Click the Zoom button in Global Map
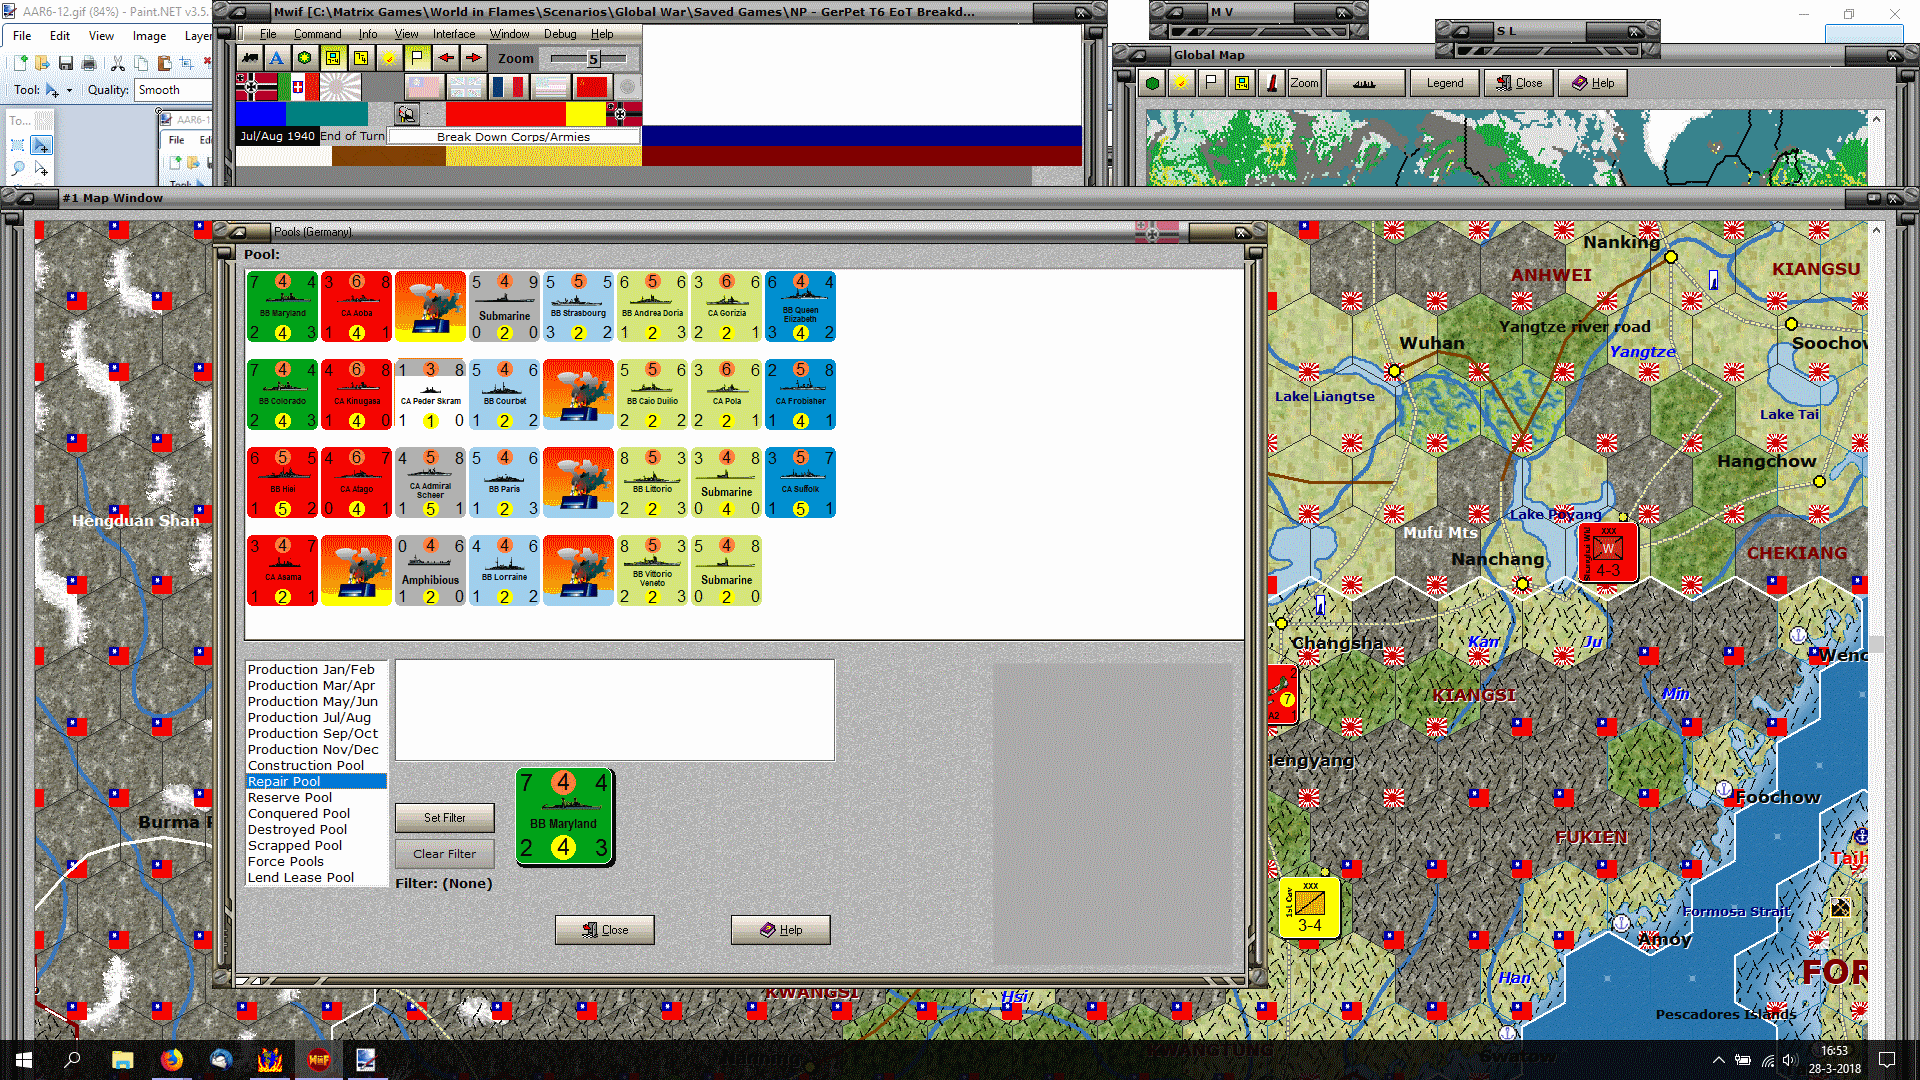The width and height of the screenshot is (1920, 1080). pos(1304,83)
